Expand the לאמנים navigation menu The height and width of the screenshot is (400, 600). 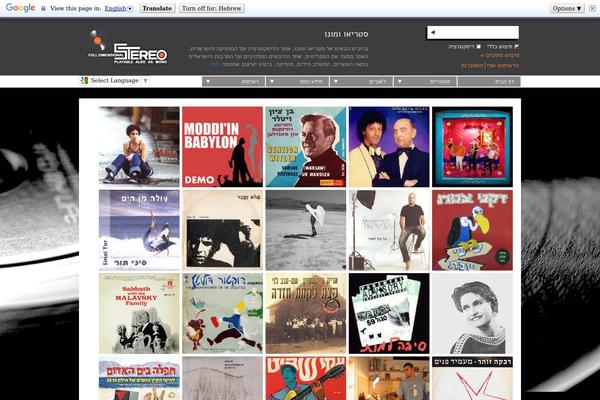click(361, 81)
